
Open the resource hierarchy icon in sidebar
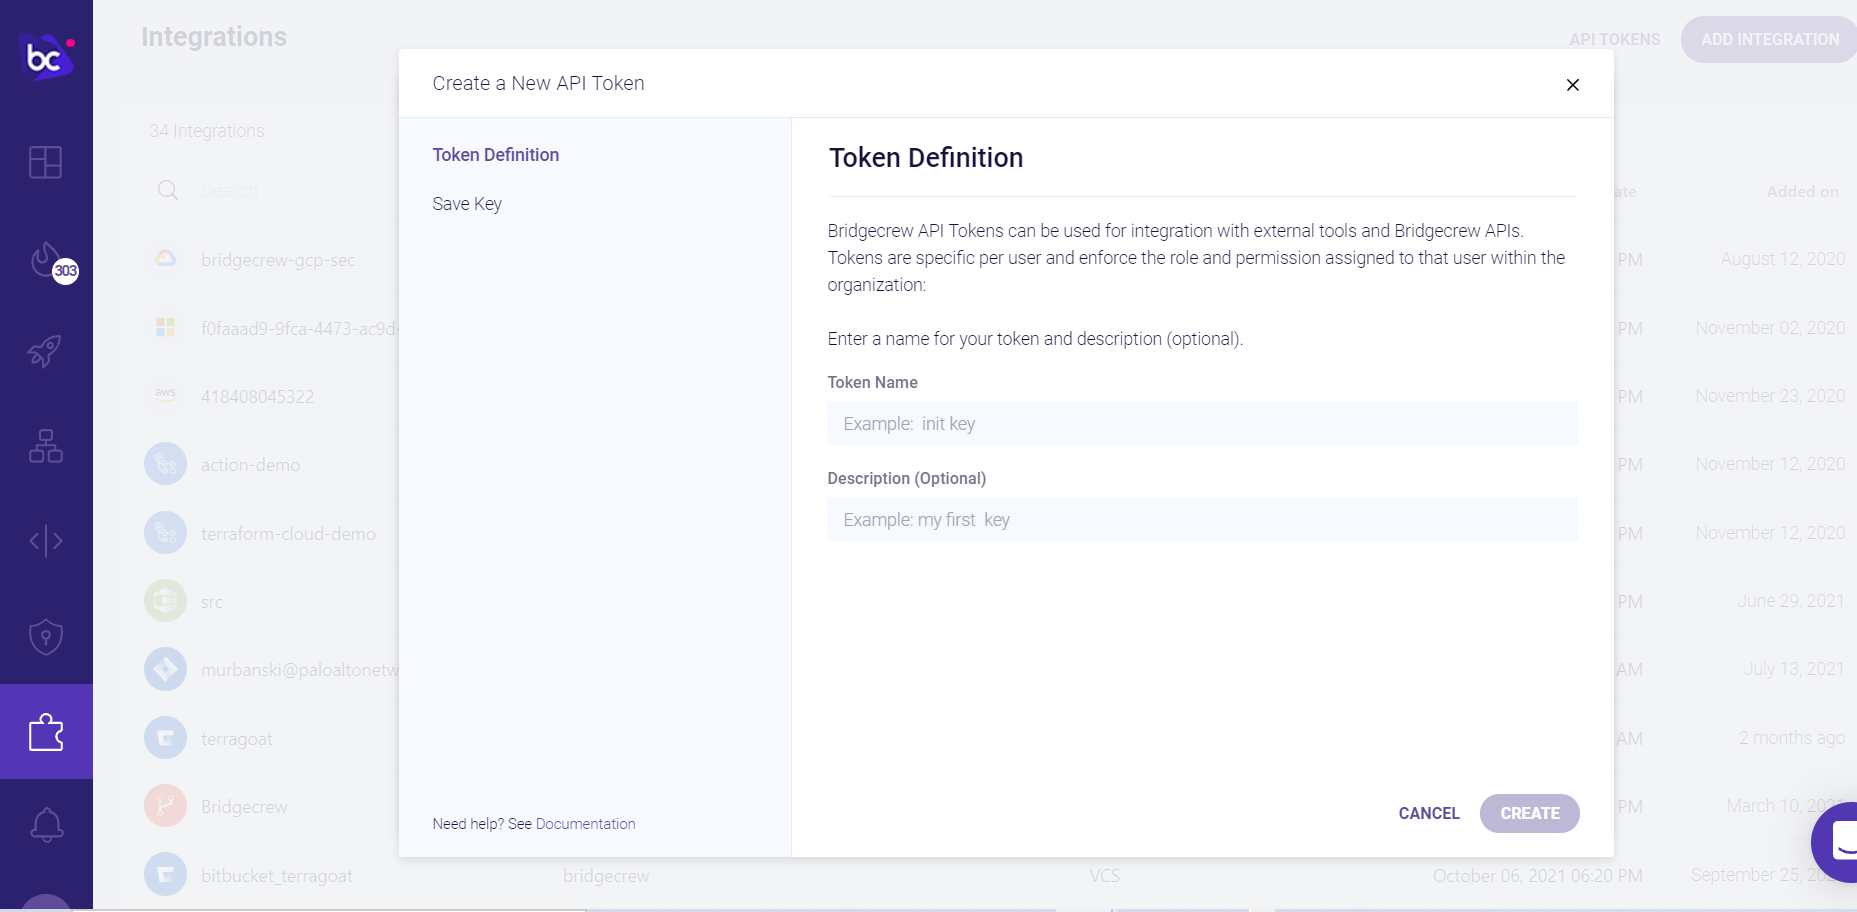pyautogui.click(x=46, y=446)
